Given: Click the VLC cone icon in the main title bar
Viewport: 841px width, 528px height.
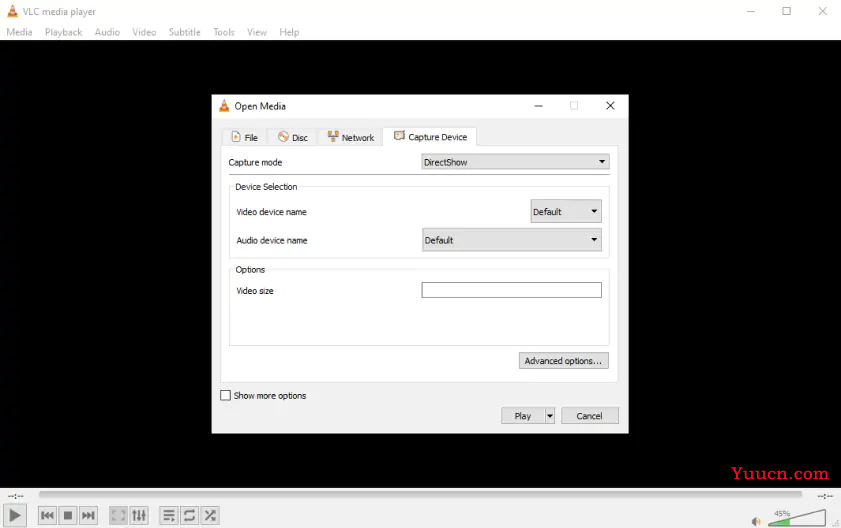Looking at the screenshot, I should click(x=12, y=11).
